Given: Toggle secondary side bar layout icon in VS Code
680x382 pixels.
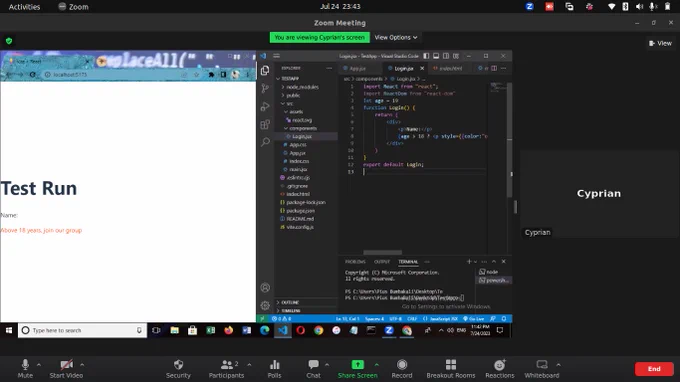Looking at the screenshot, I should (x=446, y=56).
